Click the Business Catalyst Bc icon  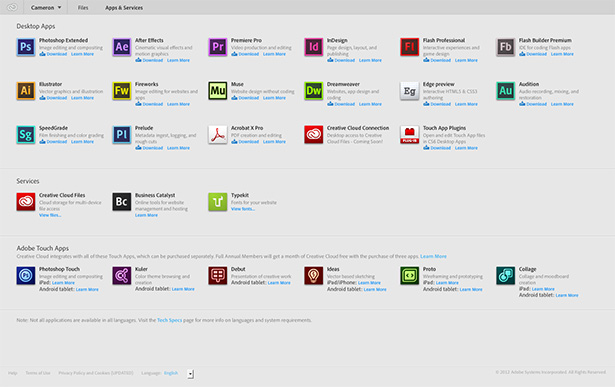coord(122,202)
